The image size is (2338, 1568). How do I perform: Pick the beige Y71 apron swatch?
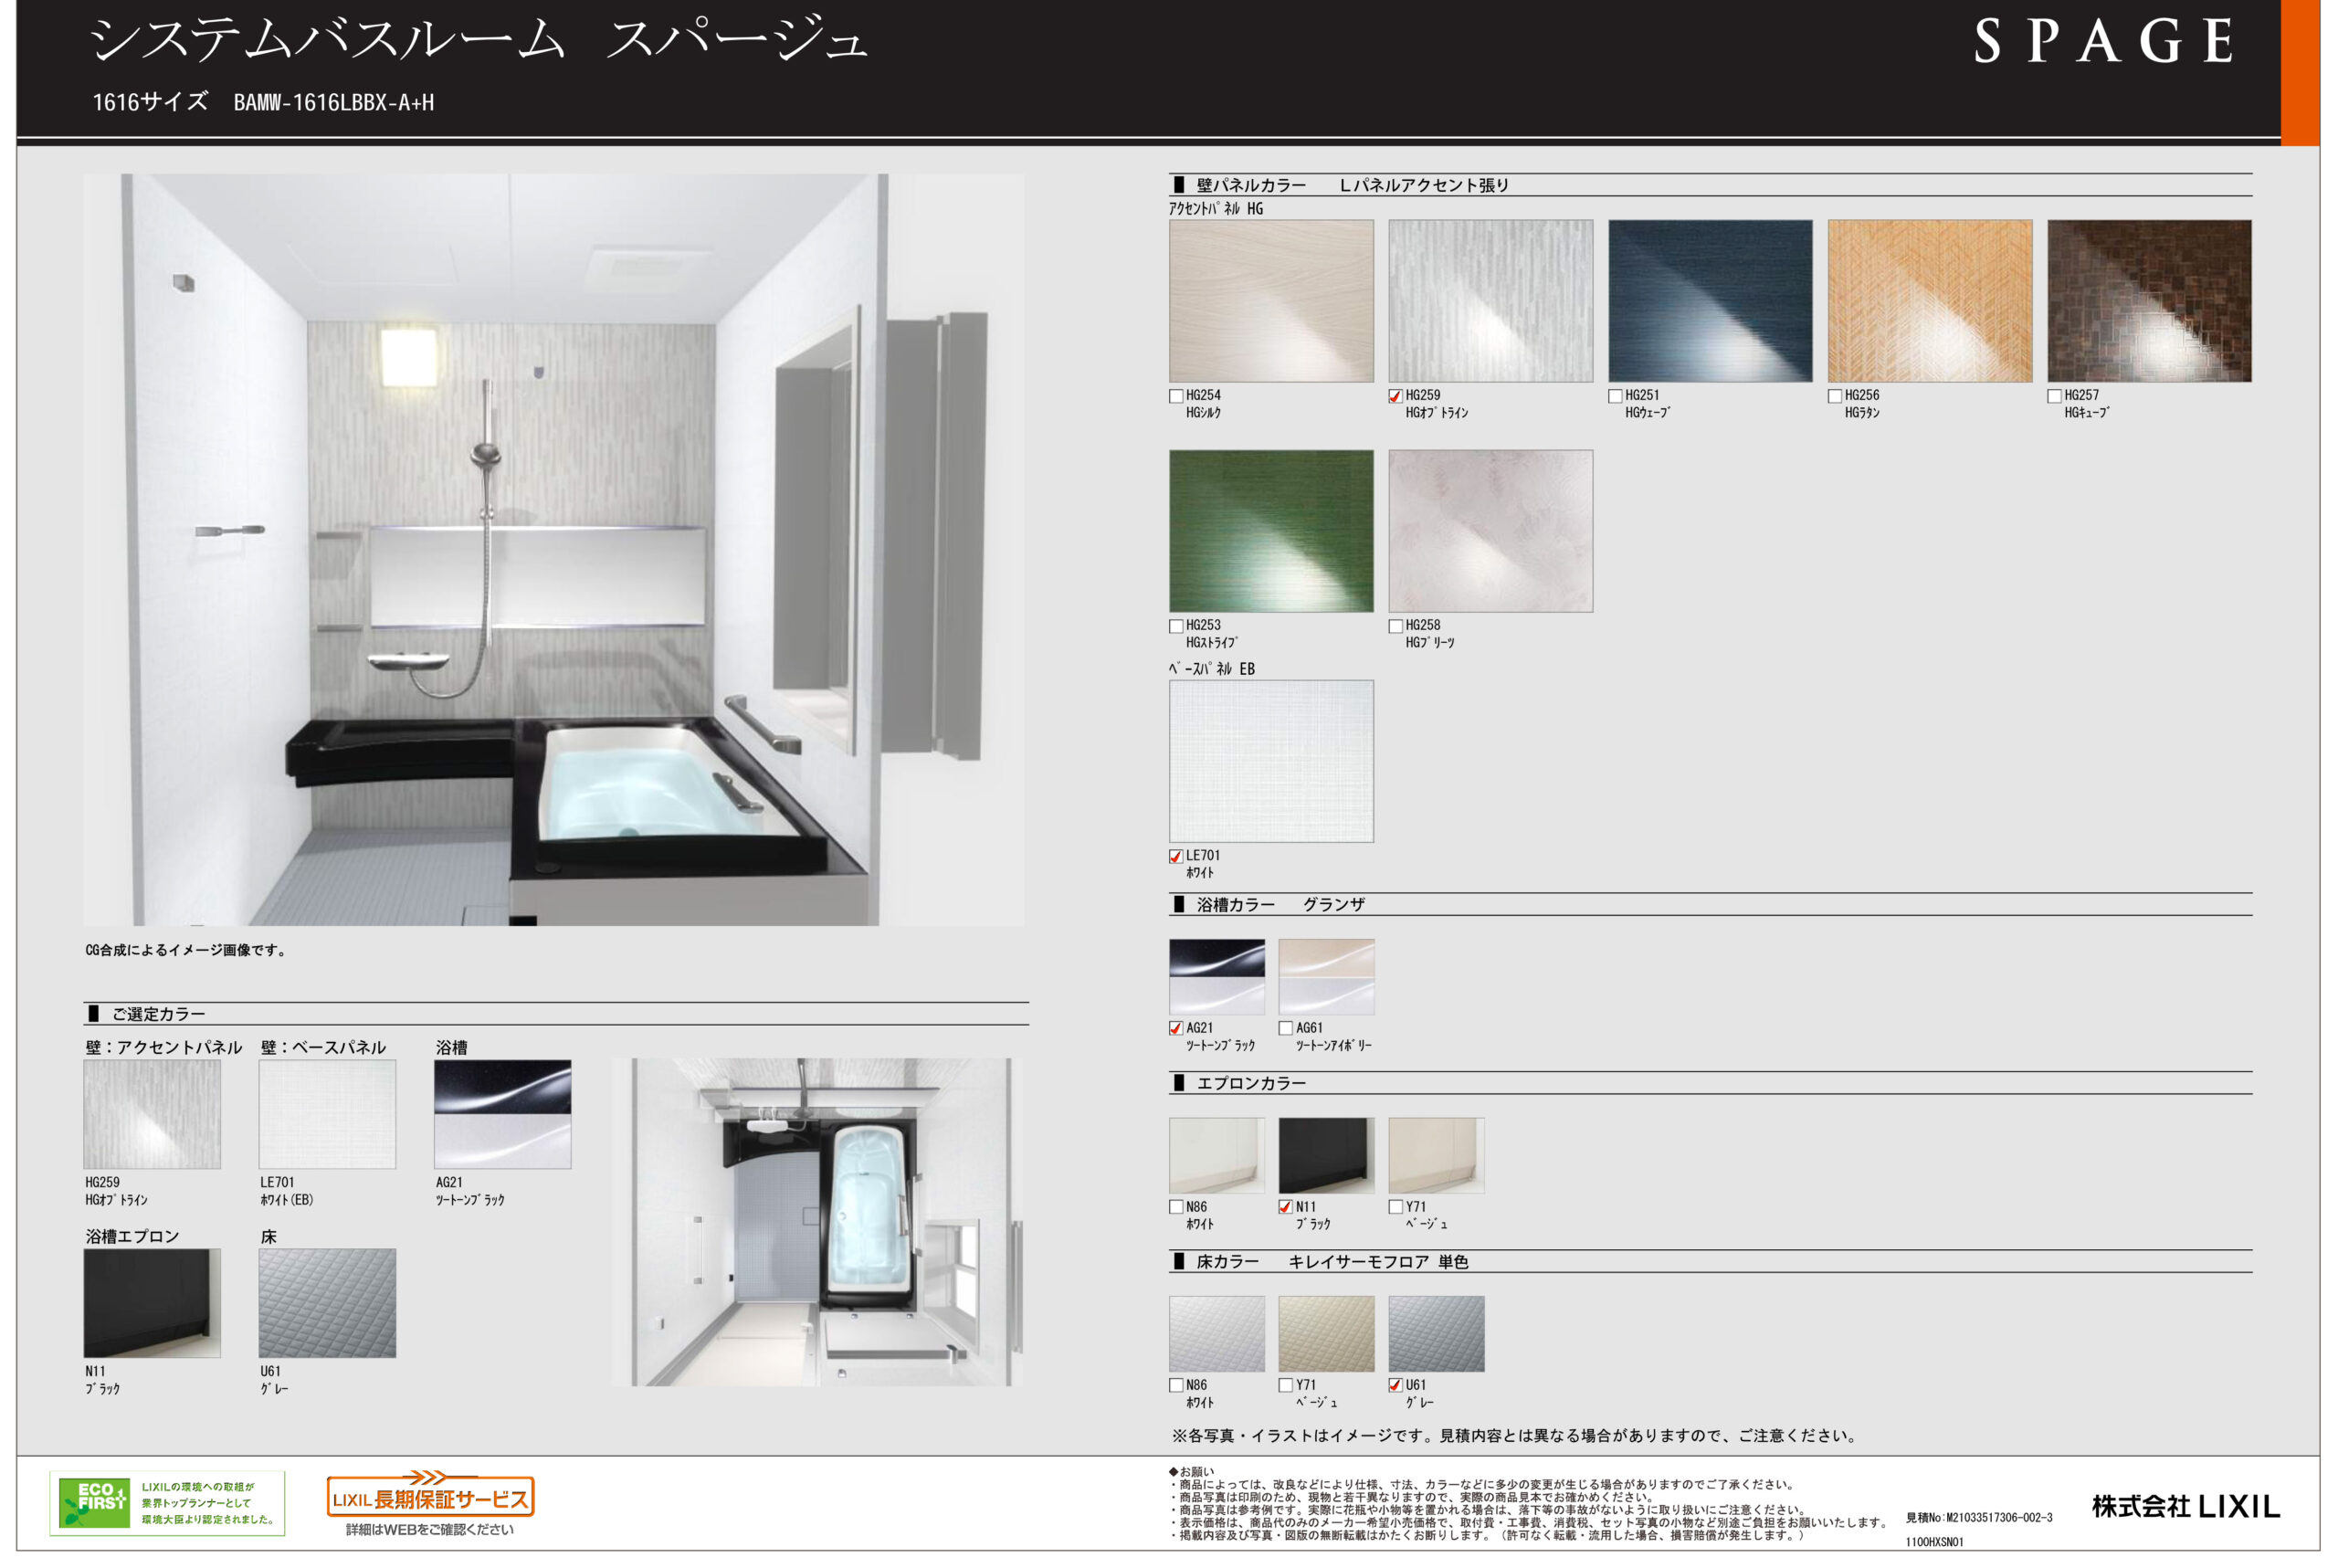(x=1436, y=1155)
